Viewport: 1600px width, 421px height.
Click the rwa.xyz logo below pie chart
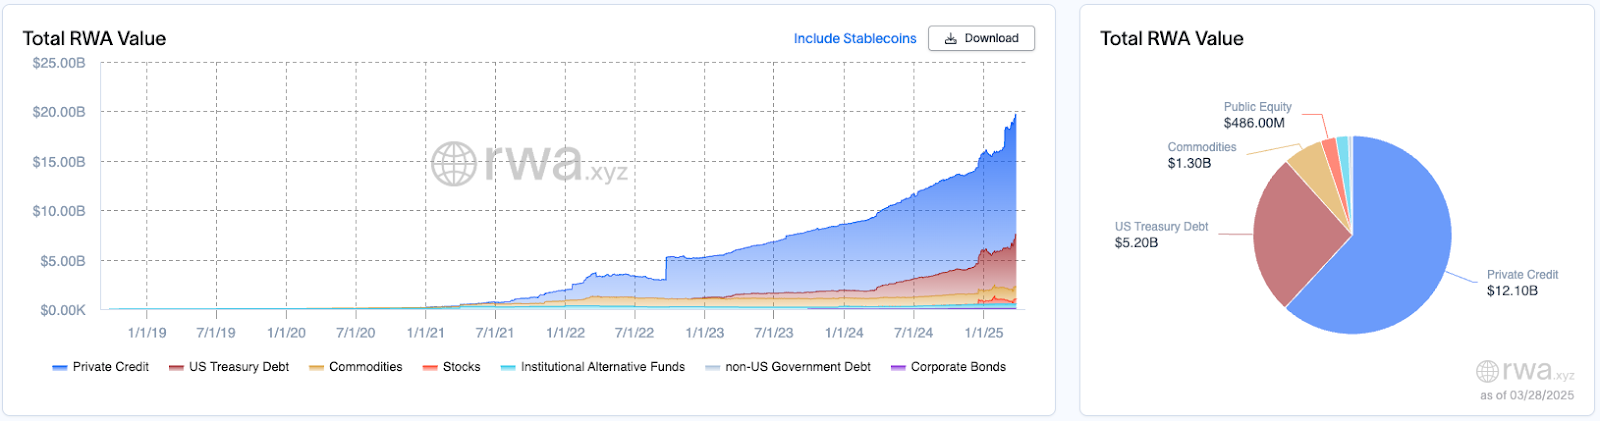[x=1525, y=371]
